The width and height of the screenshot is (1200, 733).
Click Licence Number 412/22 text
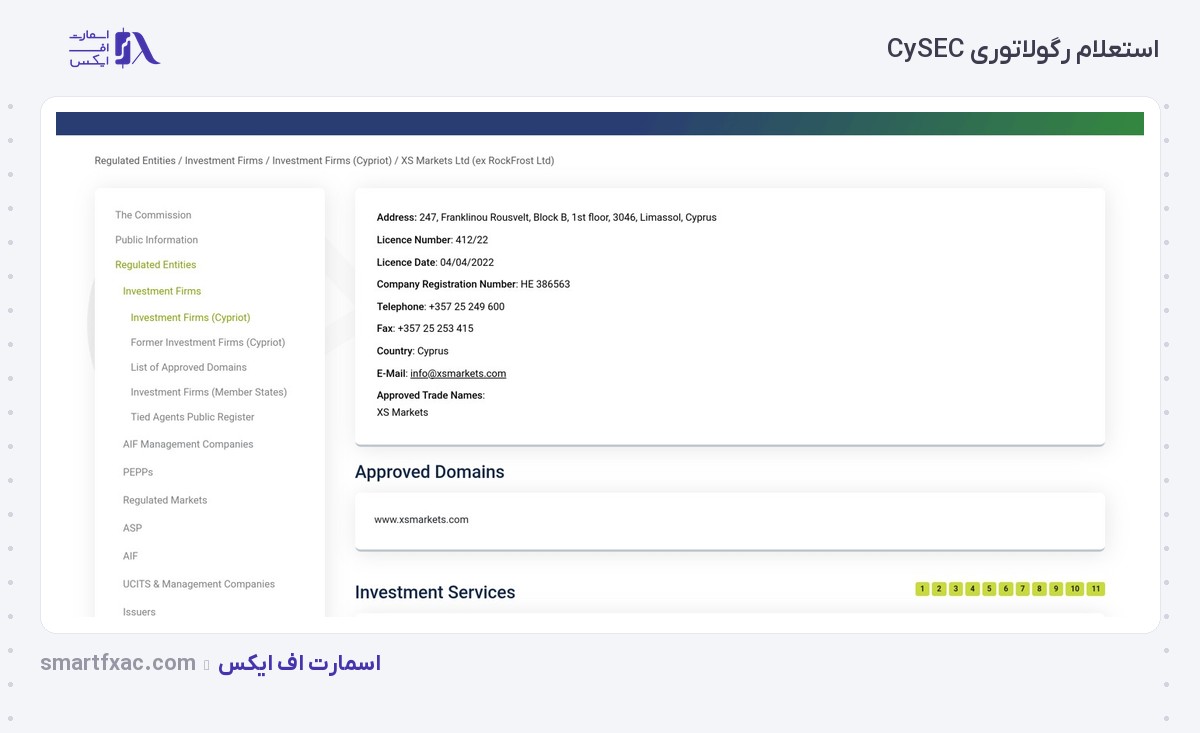pyautogui.click(x=432, y=240)
